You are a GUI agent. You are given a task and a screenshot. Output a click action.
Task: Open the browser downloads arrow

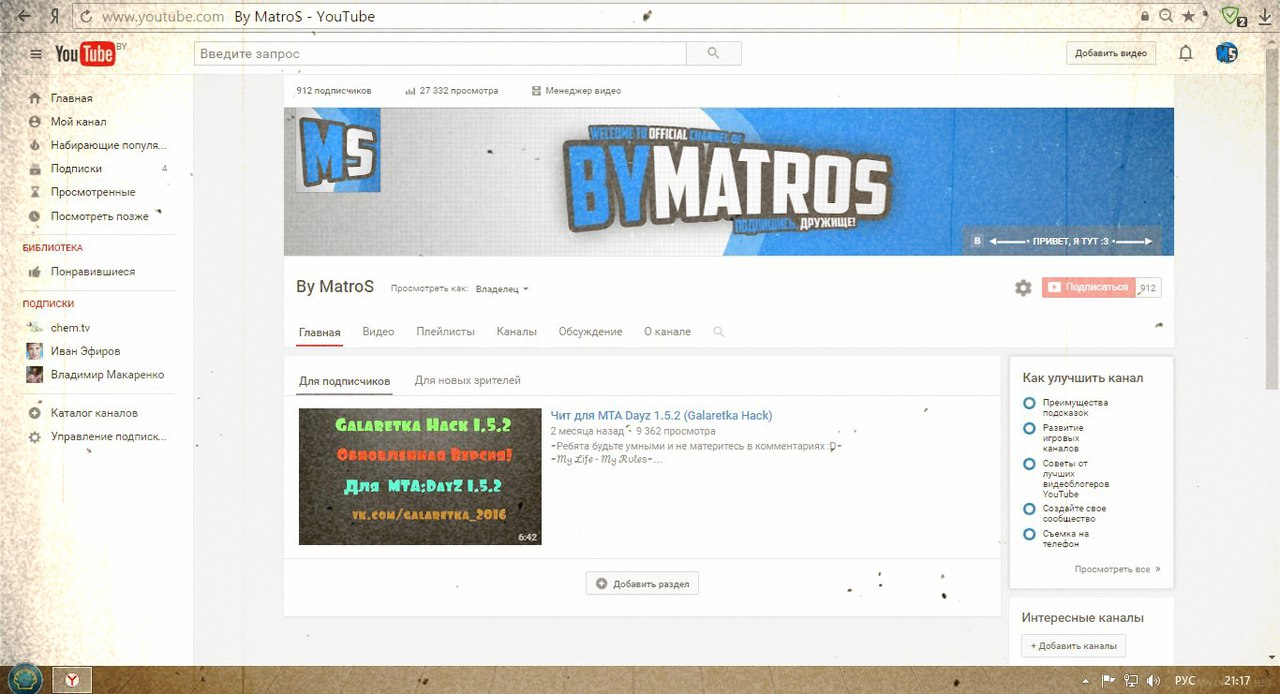click(x=1264, y=16)
